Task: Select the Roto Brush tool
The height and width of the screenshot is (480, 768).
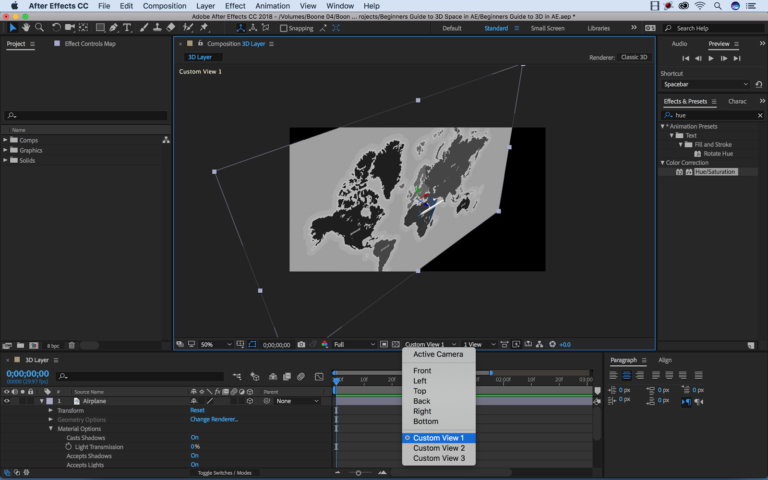Action: tap(188, 28)
